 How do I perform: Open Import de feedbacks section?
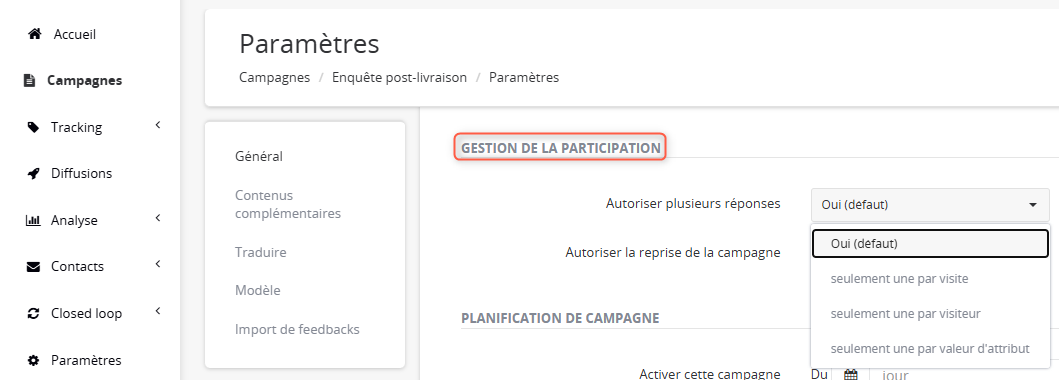297,330
